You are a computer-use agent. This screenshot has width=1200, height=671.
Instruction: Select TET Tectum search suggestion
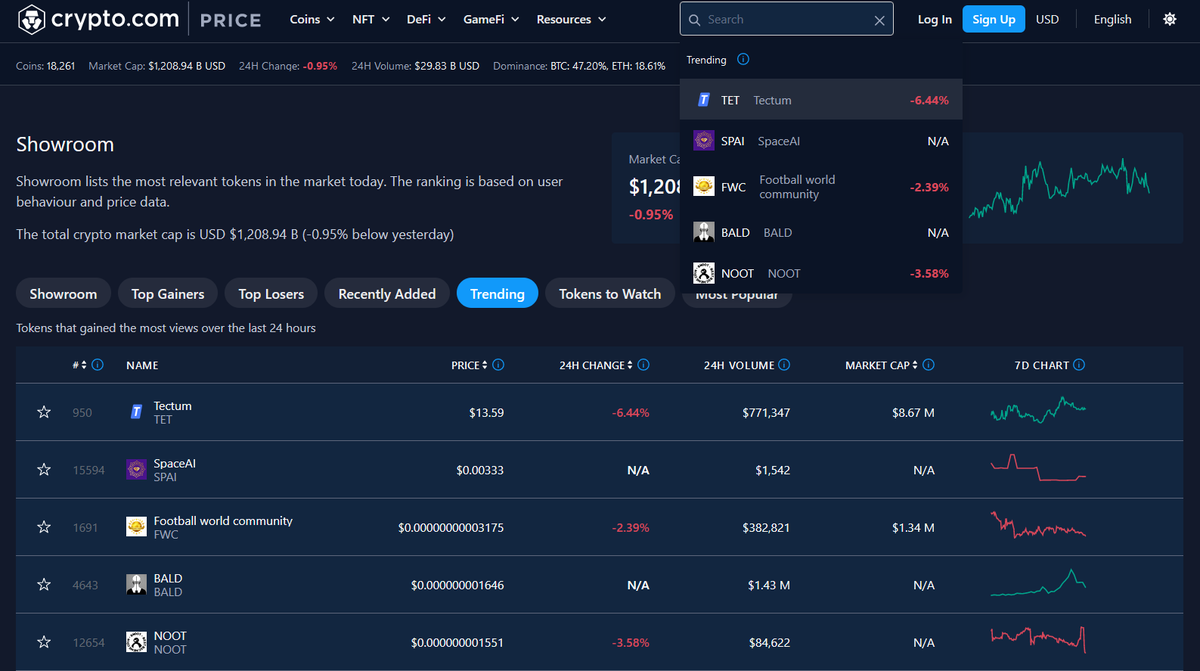tap(821, 100)
